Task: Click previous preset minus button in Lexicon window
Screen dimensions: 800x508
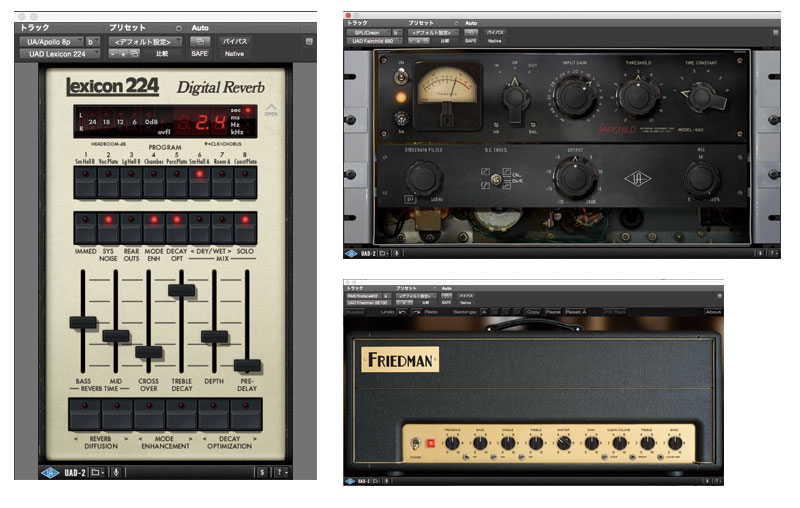Action: (113, 54)
